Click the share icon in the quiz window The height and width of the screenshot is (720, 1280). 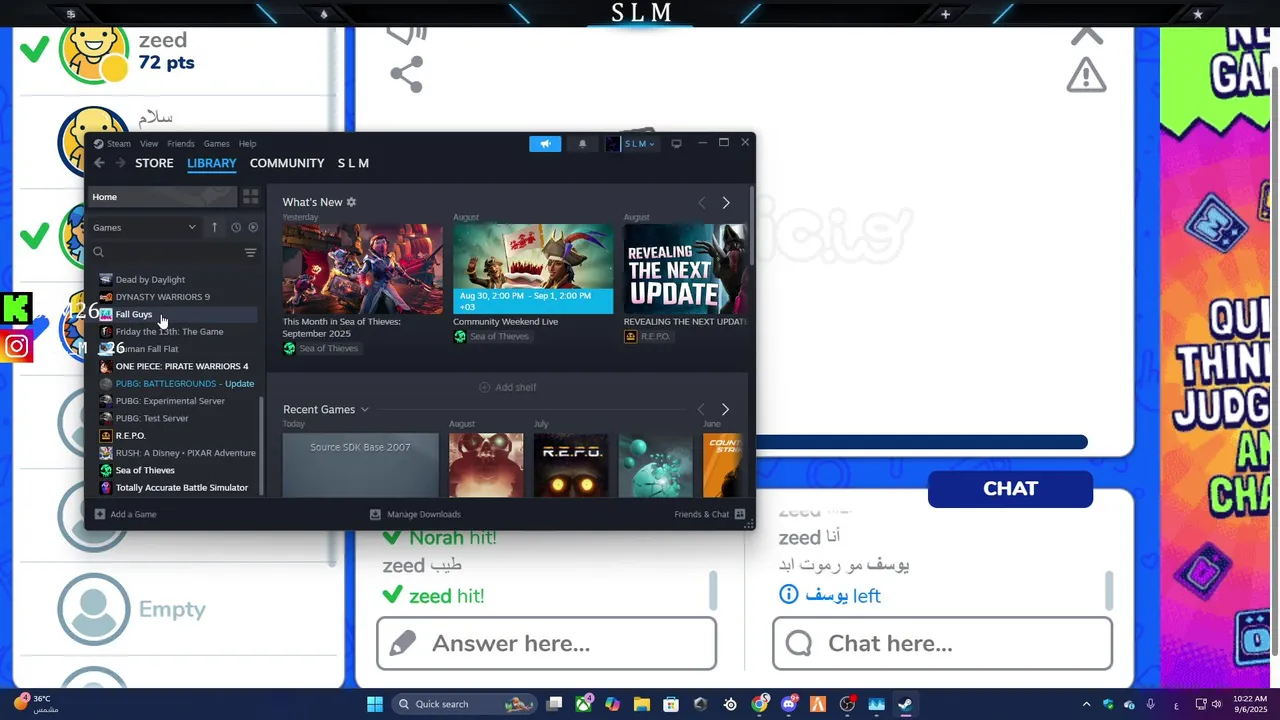406,75
